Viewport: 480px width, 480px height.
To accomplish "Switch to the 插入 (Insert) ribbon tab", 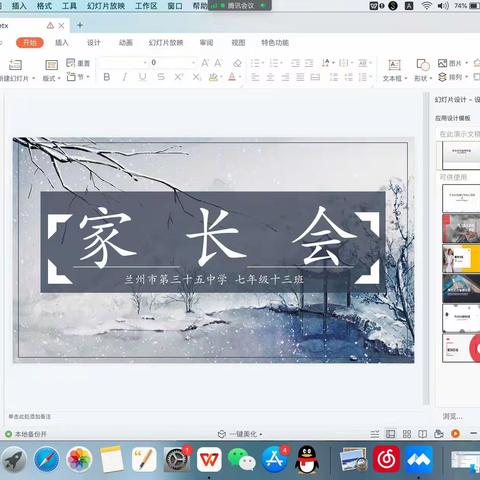I will click(x=62, y=43).
